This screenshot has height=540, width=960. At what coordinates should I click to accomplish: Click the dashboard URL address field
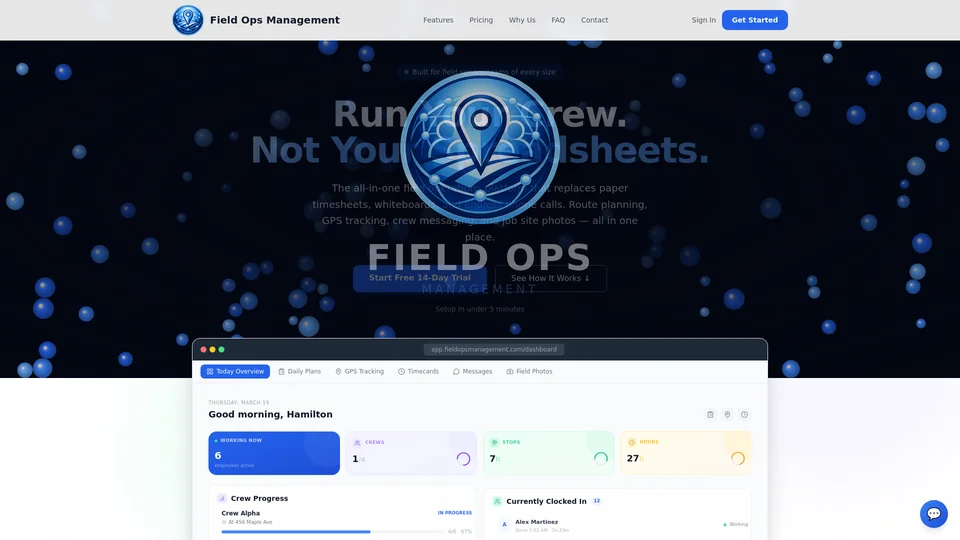(493, 350)
